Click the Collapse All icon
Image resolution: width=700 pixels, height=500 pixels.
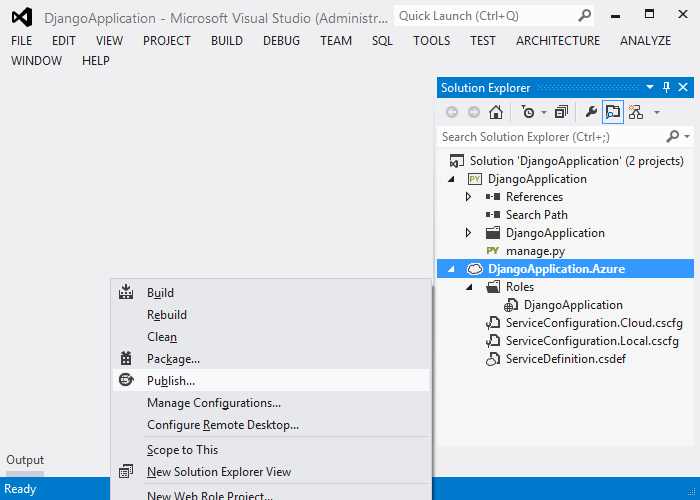pyautogui.click(x=561, y=112)
